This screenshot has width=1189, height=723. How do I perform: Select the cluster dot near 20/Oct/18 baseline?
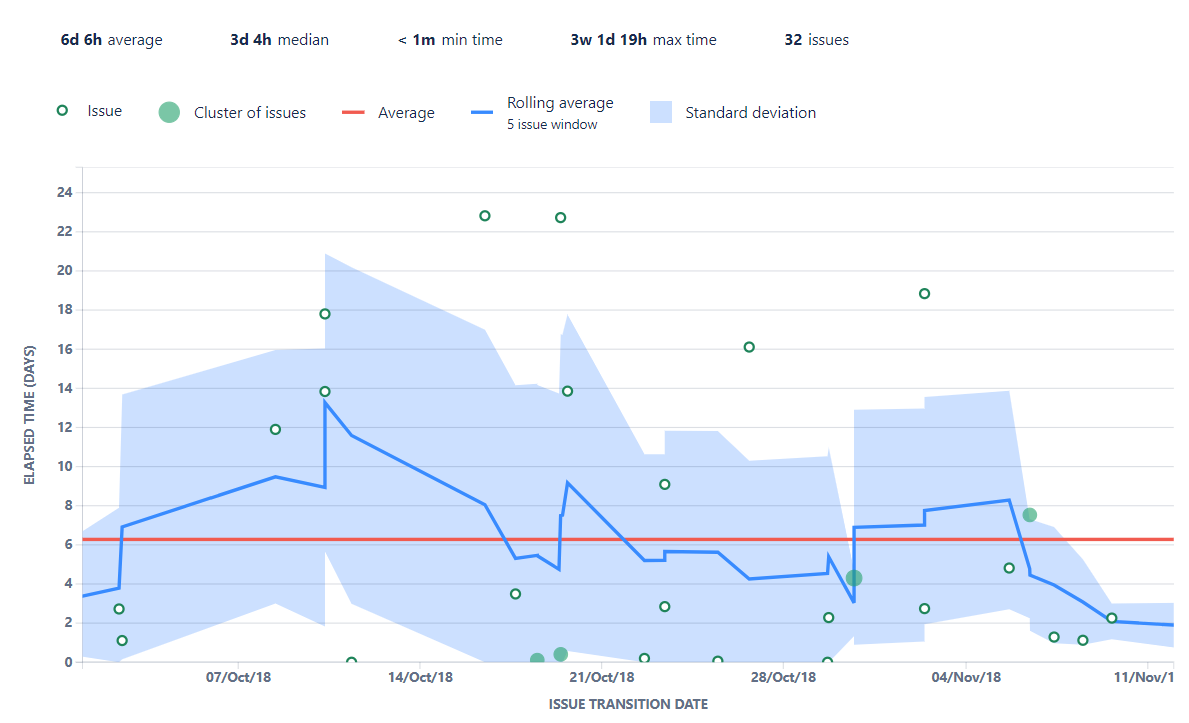tap(561, 655)
